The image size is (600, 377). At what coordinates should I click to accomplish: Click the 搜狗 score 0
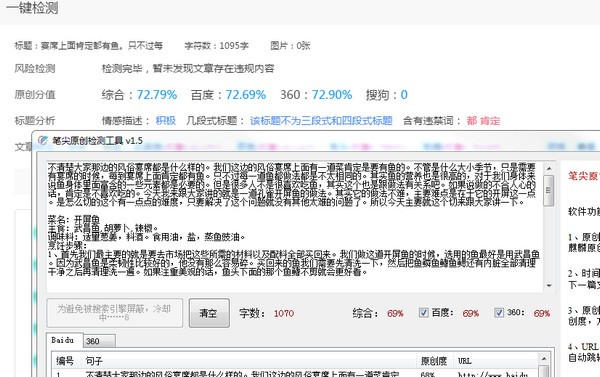point(404,95)
